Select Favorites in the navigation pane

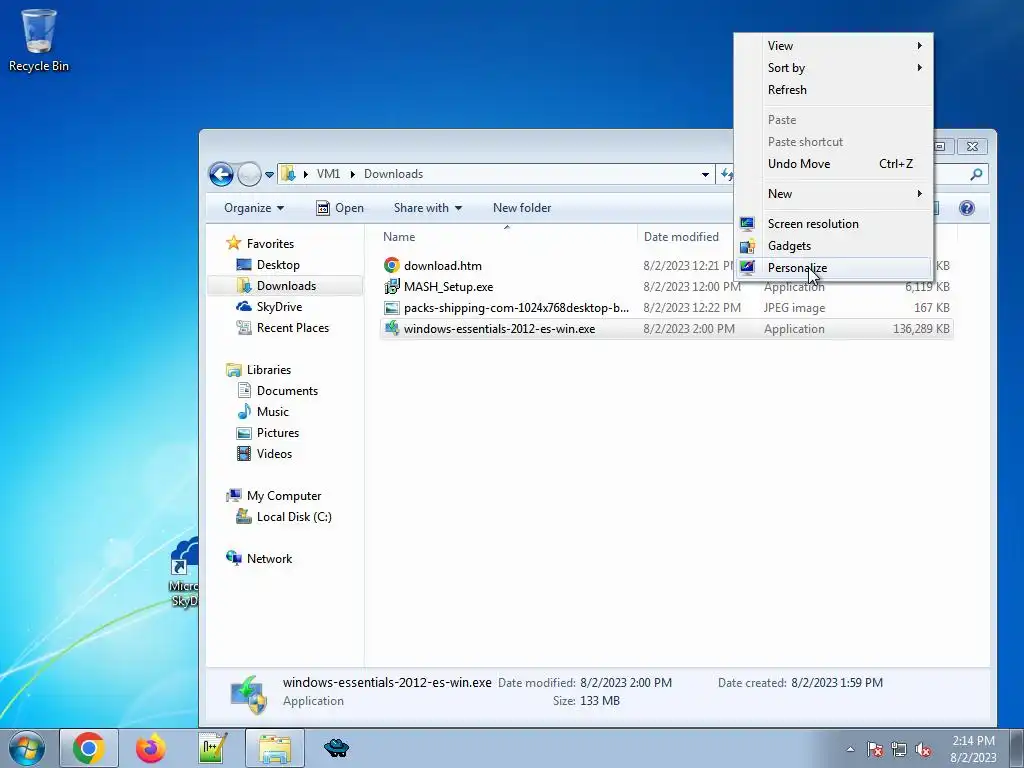click(260, 244)
